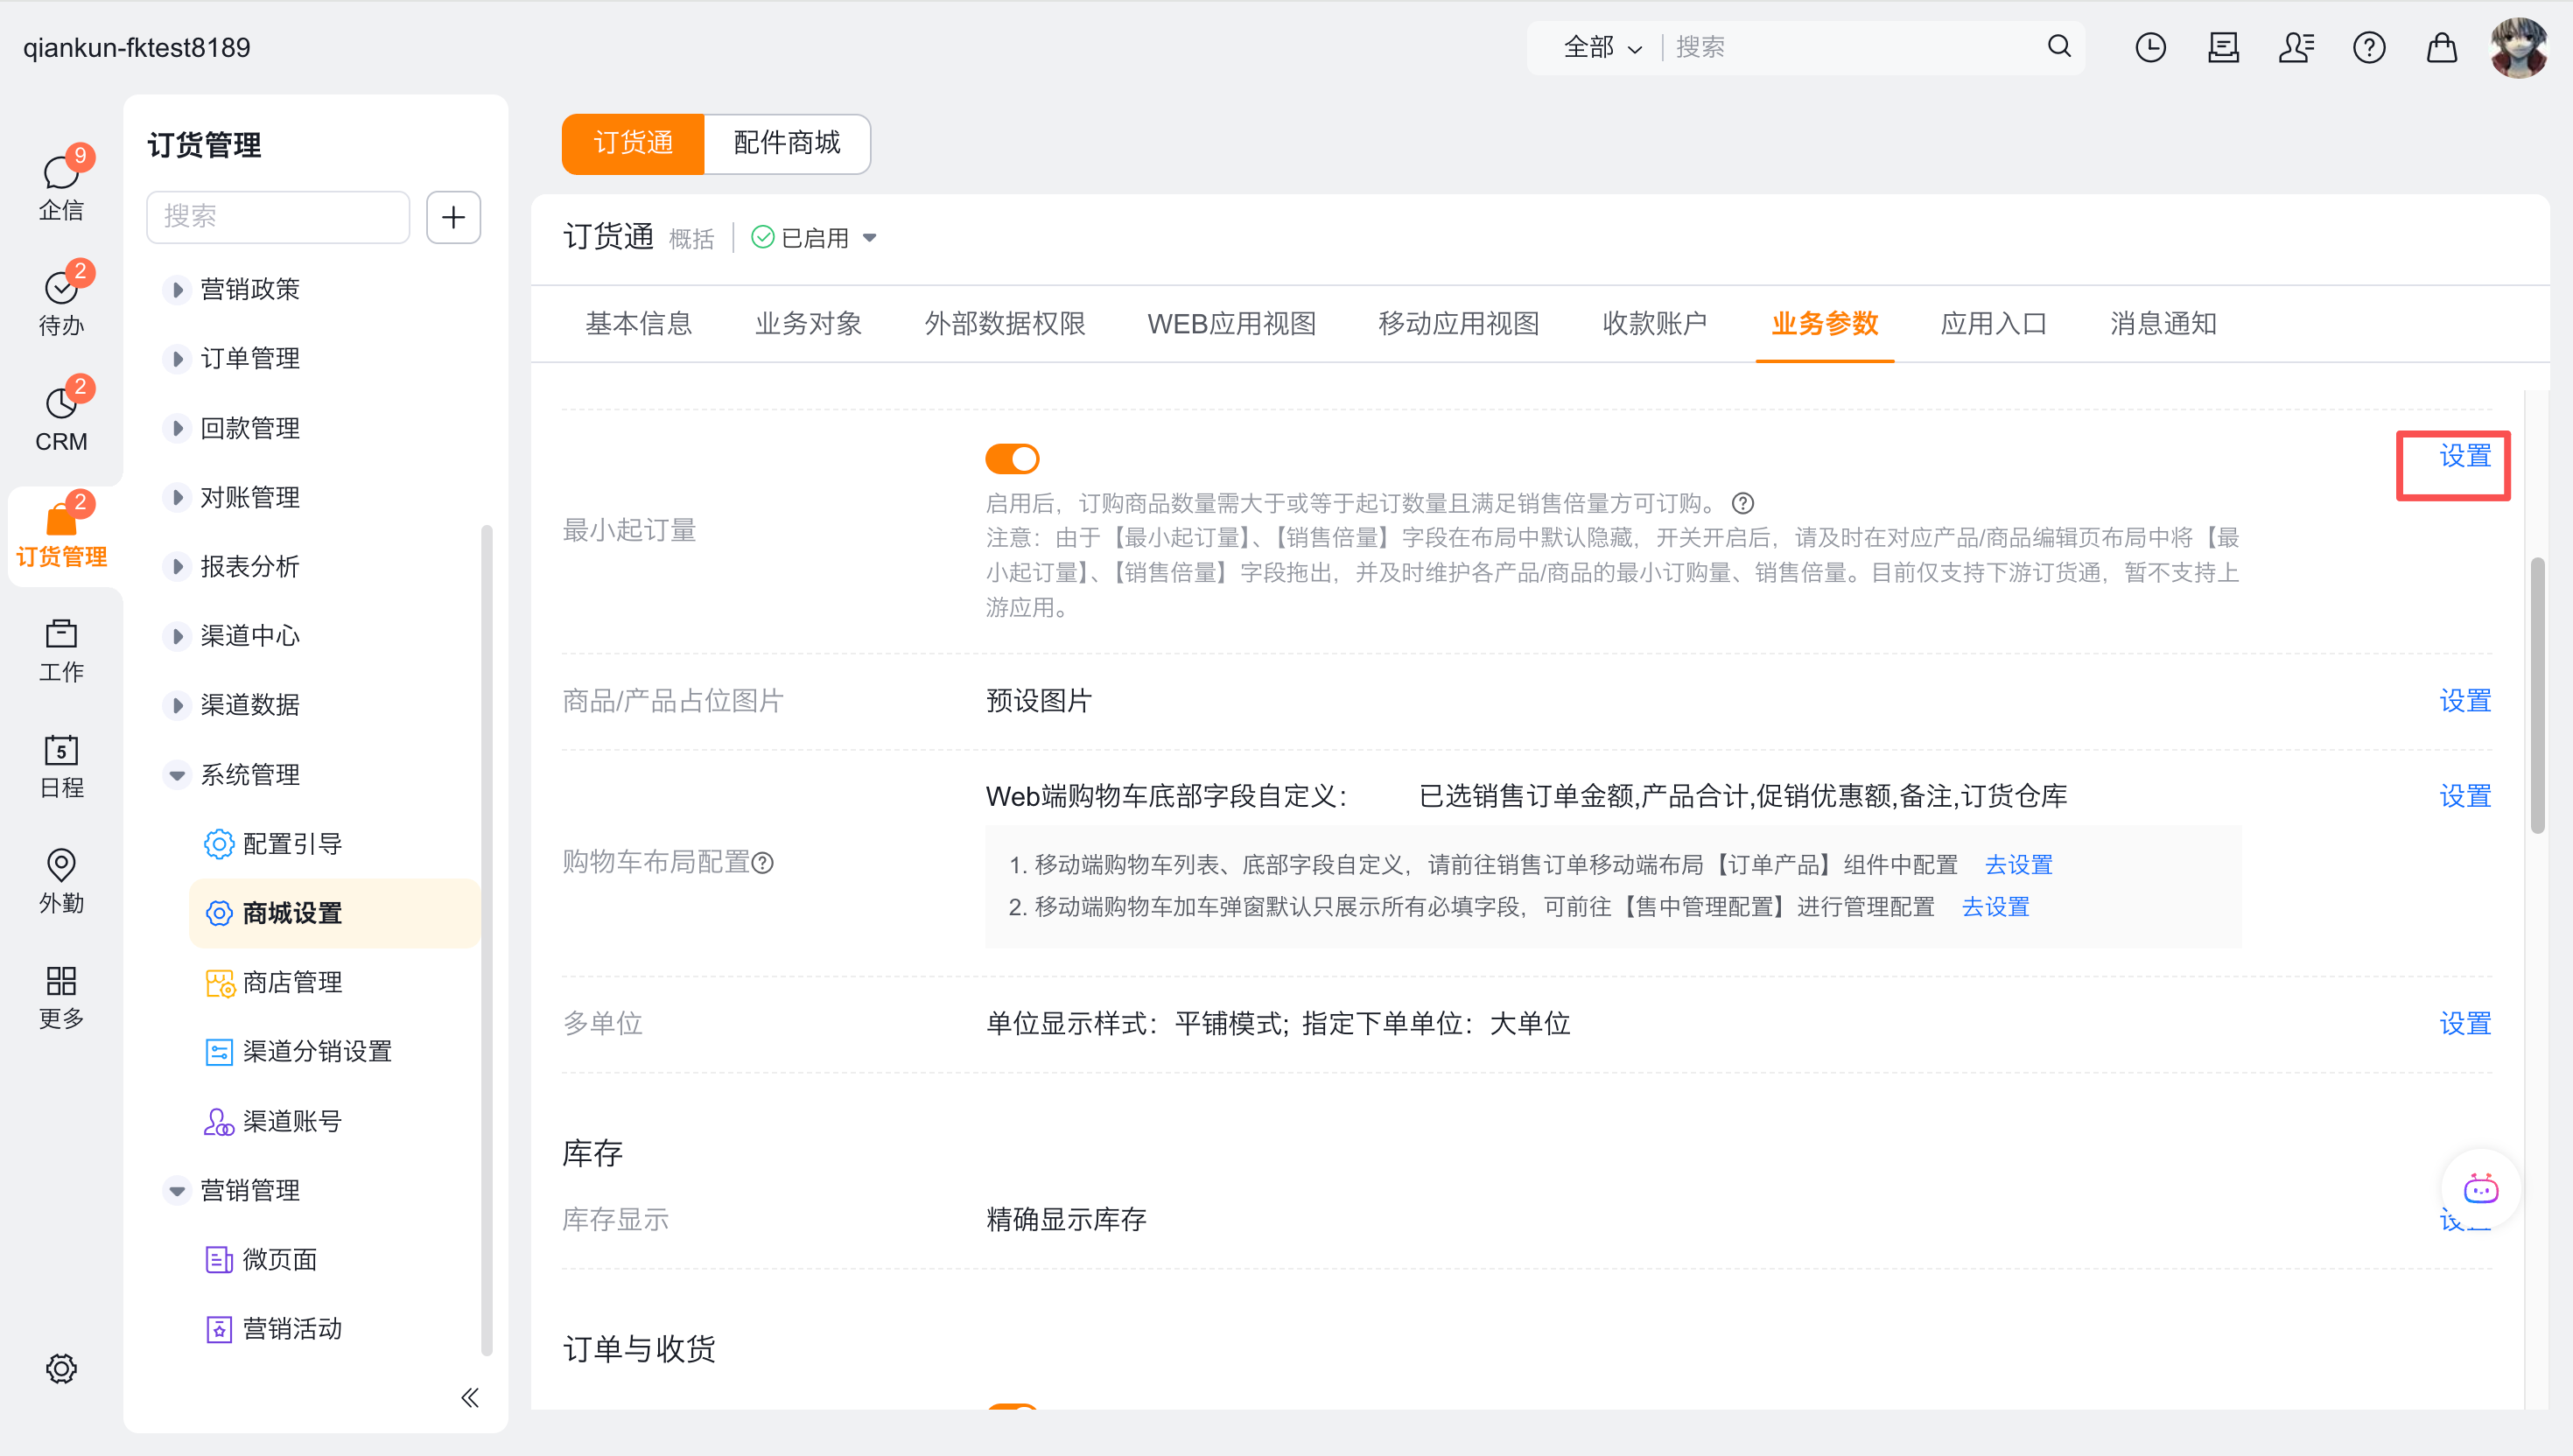Open the 全部 search scope dropdown
2573x1456 pixels.
[x=1601, y=47]
